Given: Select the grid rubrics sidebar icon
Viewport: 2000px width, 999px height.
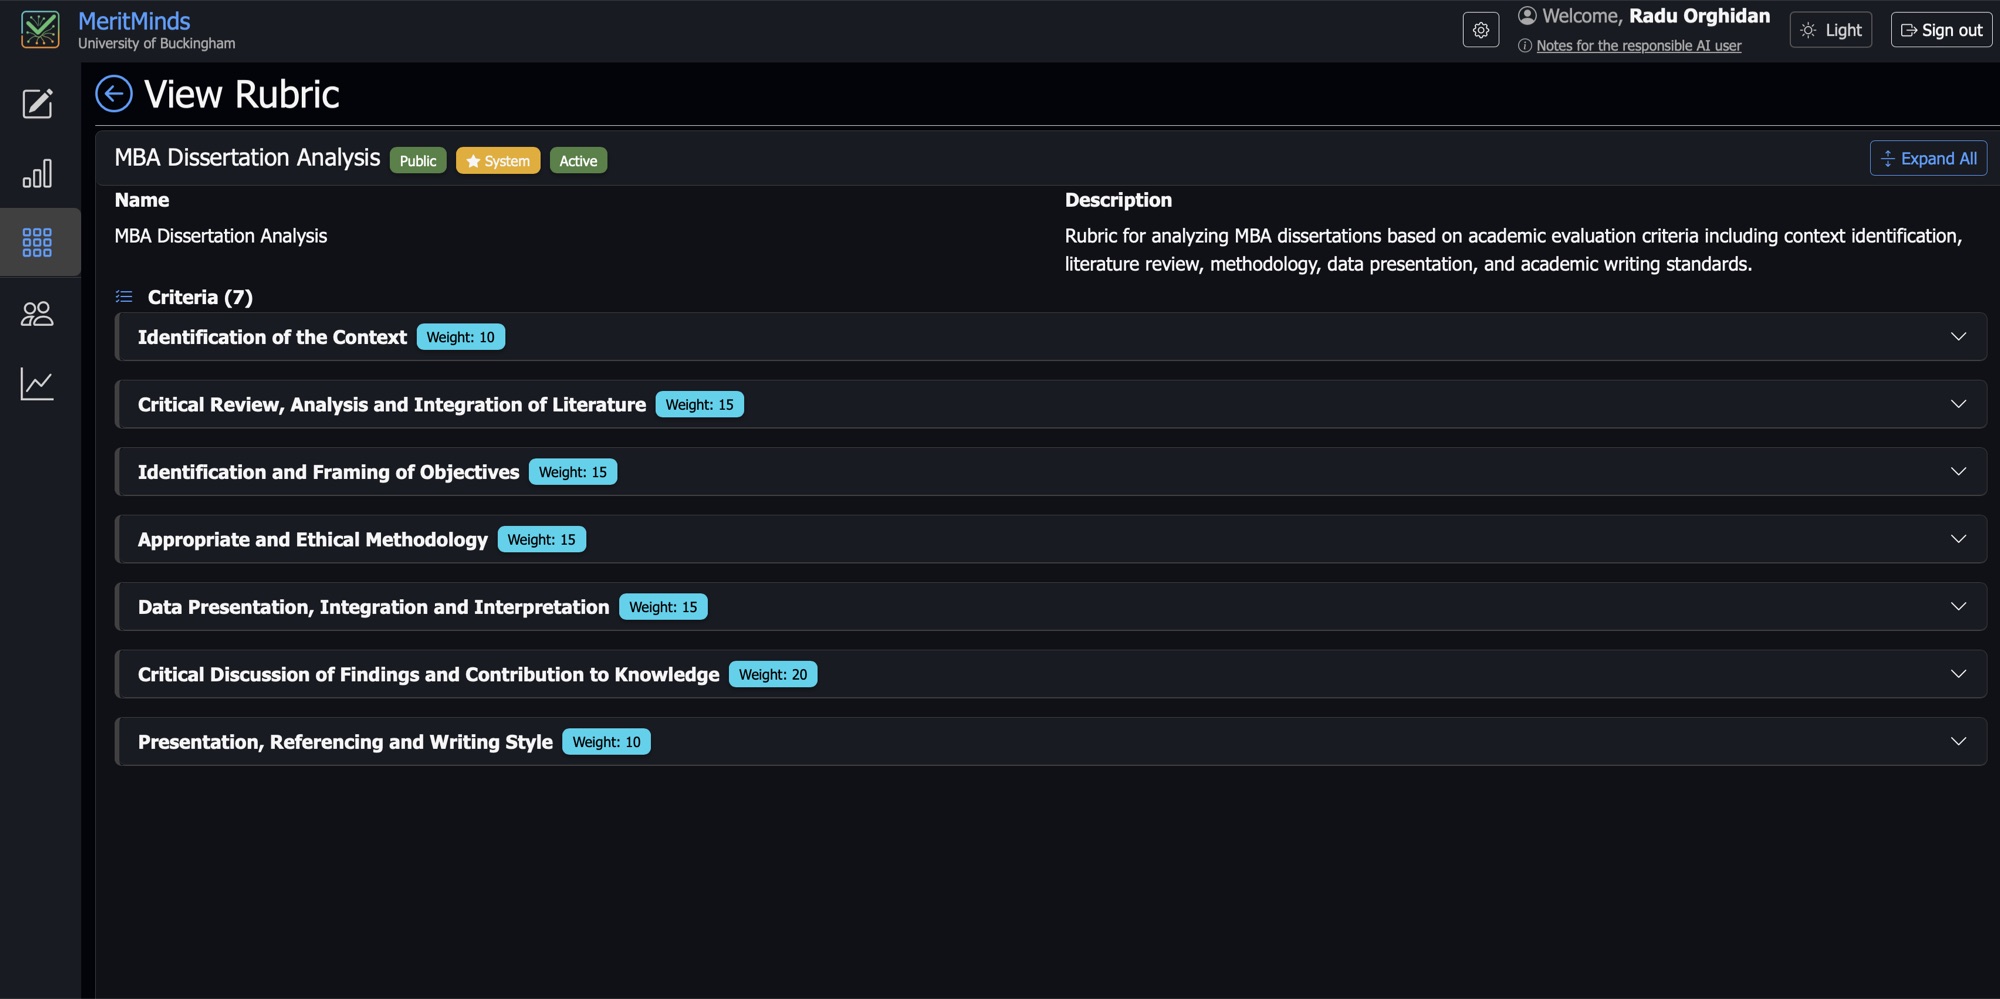Looking at the screenshot, I should tap(37, 242).
